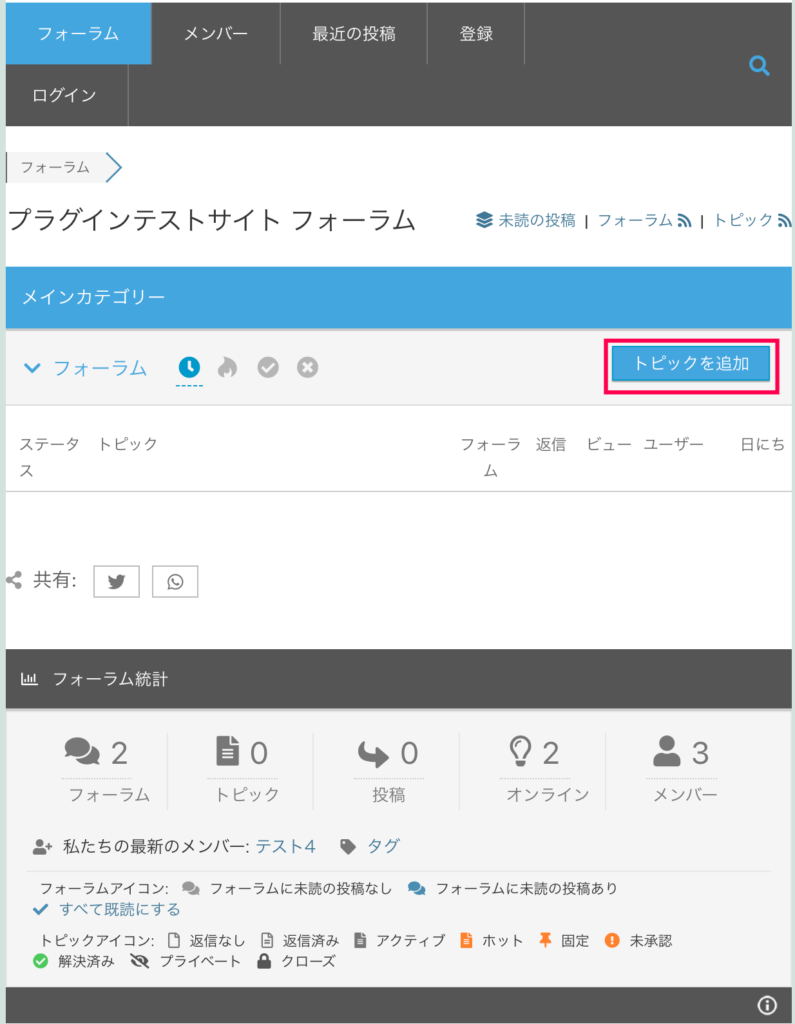The width and height of the screenshot is (795, 1024).
Task: Click the orange ホット topic legend icon
Action: 466,940
